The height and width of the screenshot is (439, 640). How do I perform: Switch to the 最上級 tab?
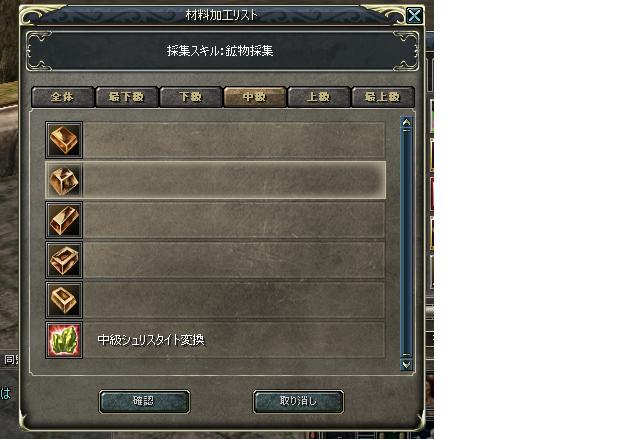383,97
